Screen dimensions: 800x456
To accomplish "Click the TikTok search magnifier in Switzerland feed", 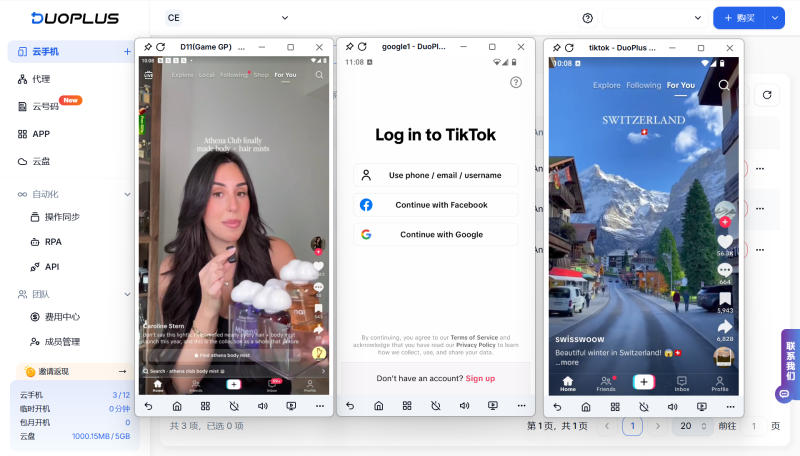I will [x=723, y=85].
